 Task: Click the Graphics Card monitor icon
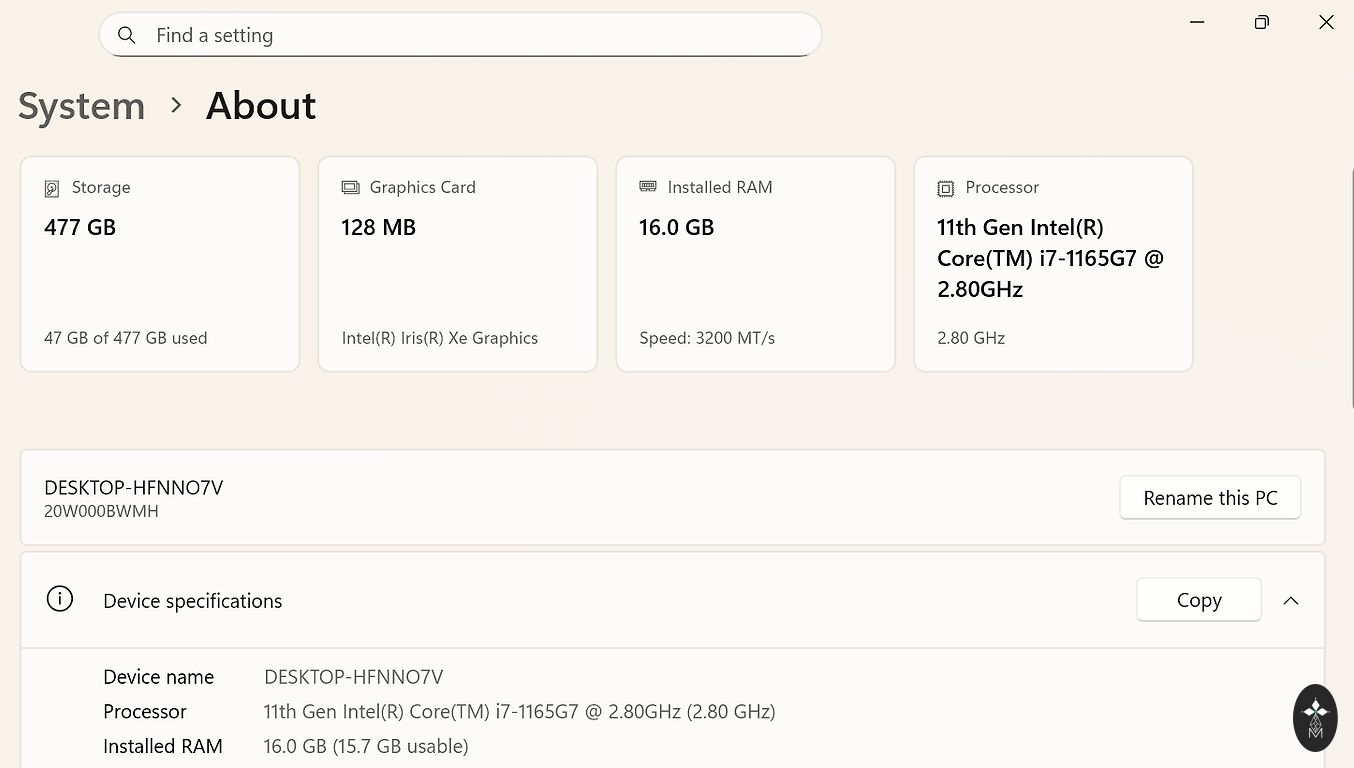pos(350,188)
